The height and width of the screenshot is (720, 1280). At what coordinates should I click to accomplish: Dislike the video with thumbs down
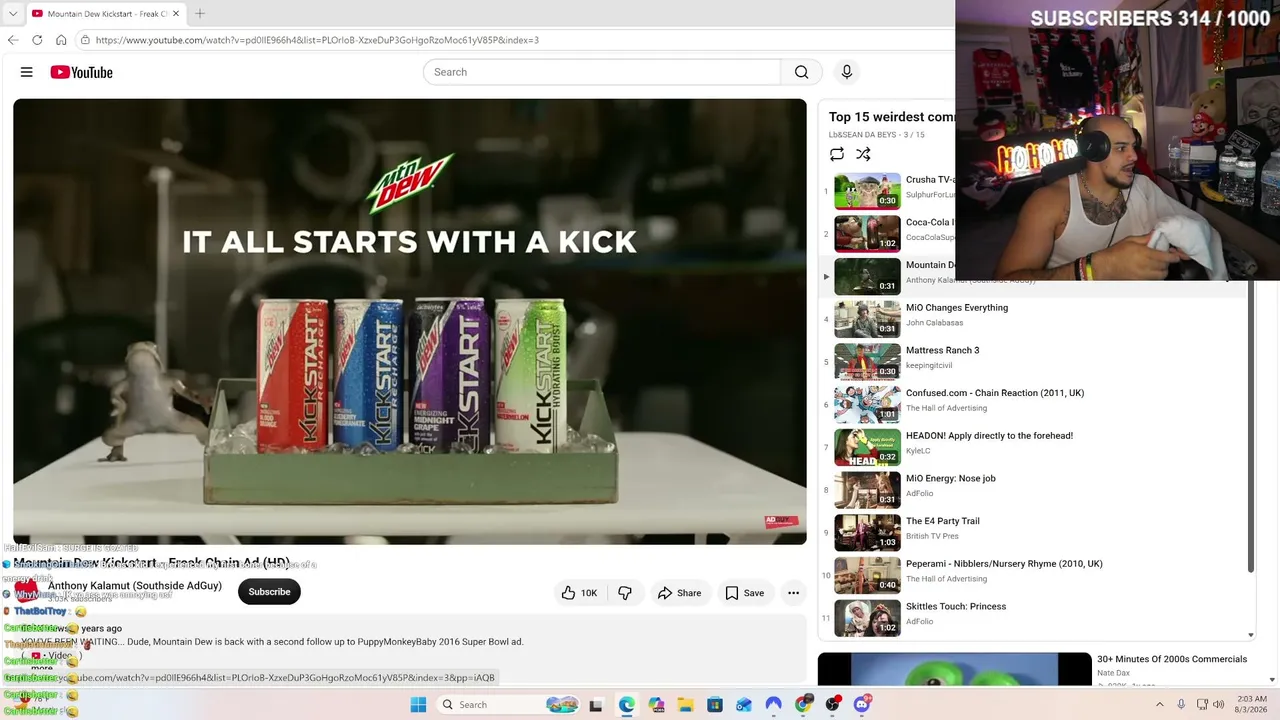tap(625, 593)
